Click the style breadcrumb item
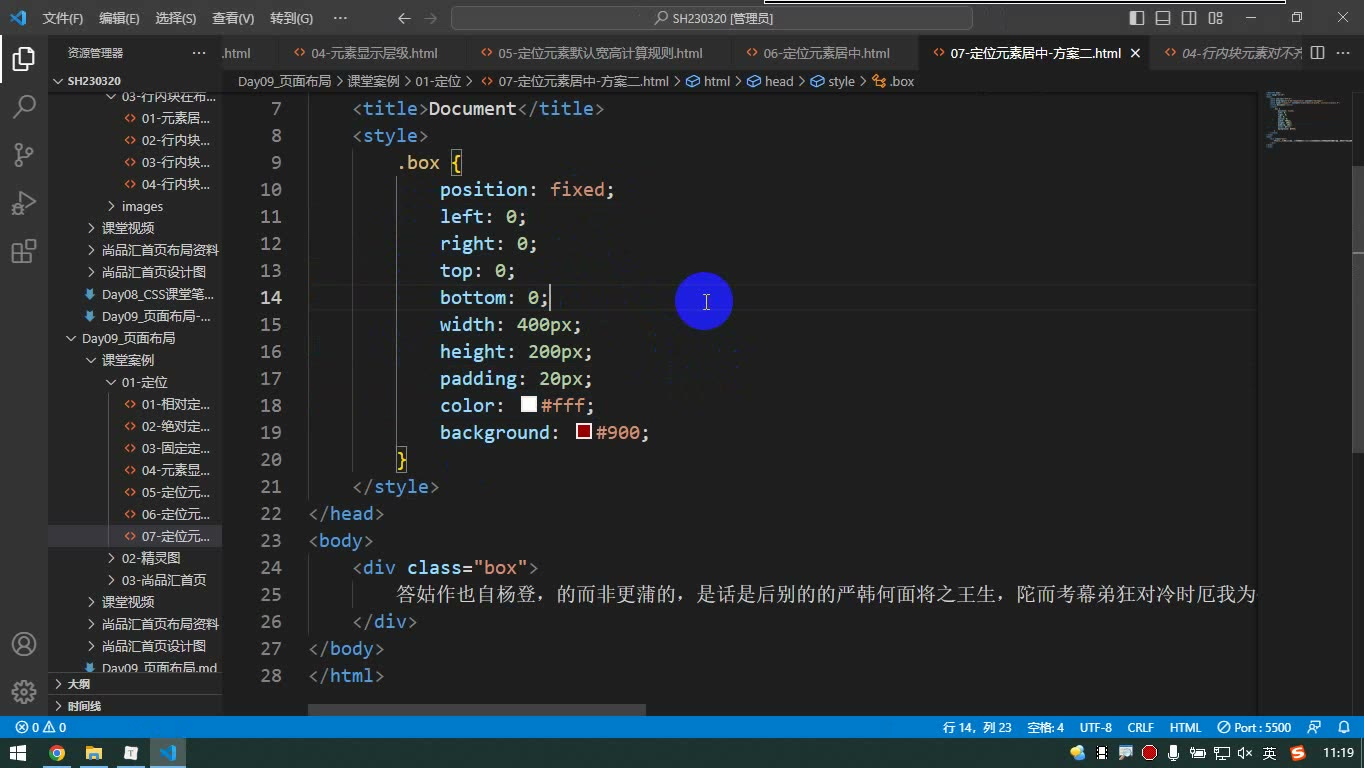The width and height of the screenshot is (1364, 768). pos(833,81)
